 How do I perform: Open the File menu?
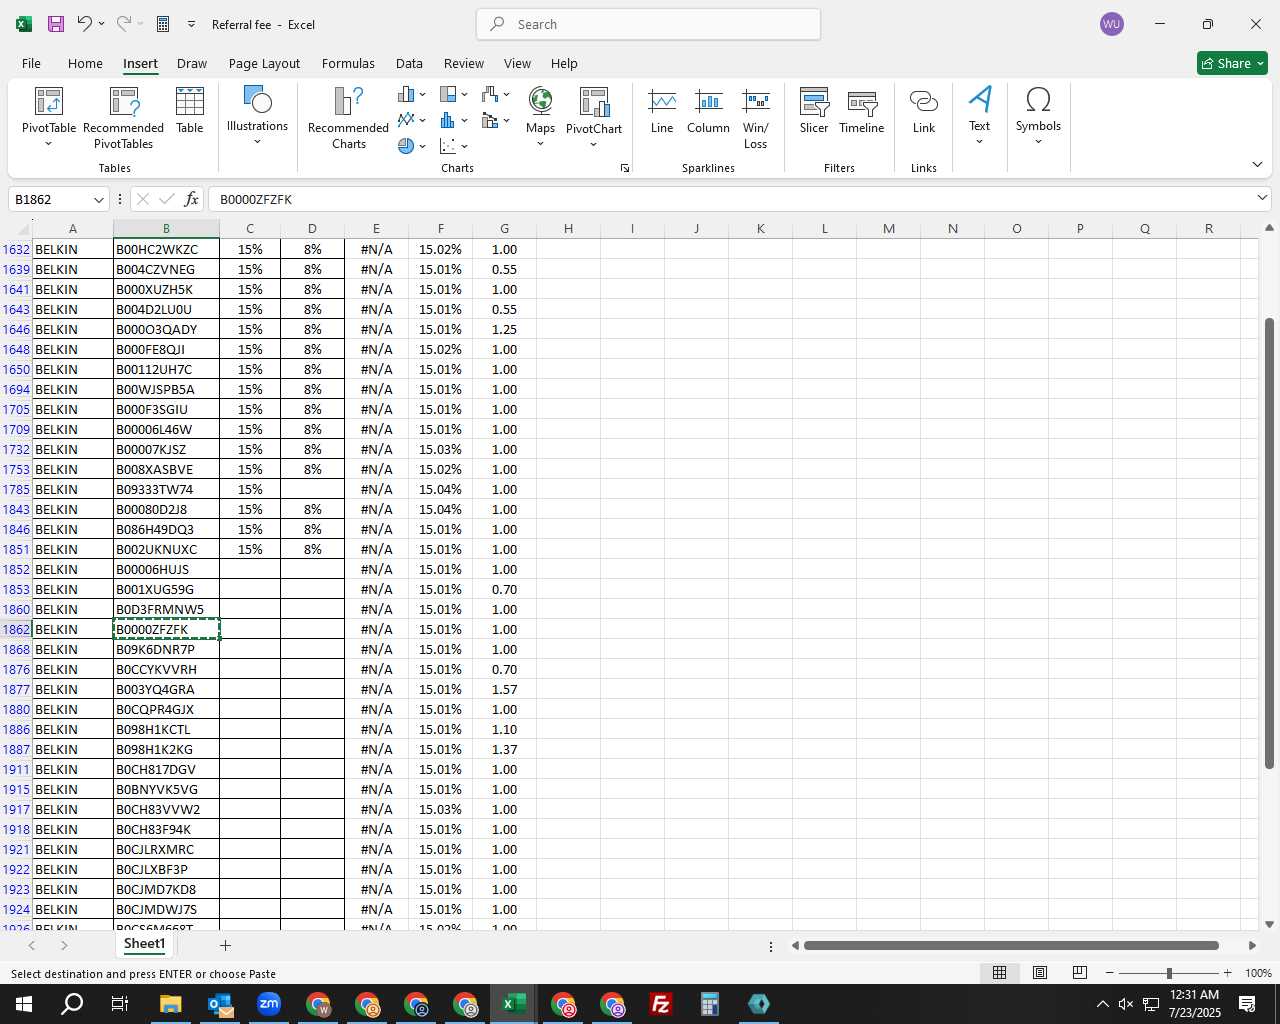click(x=31, y=63)
